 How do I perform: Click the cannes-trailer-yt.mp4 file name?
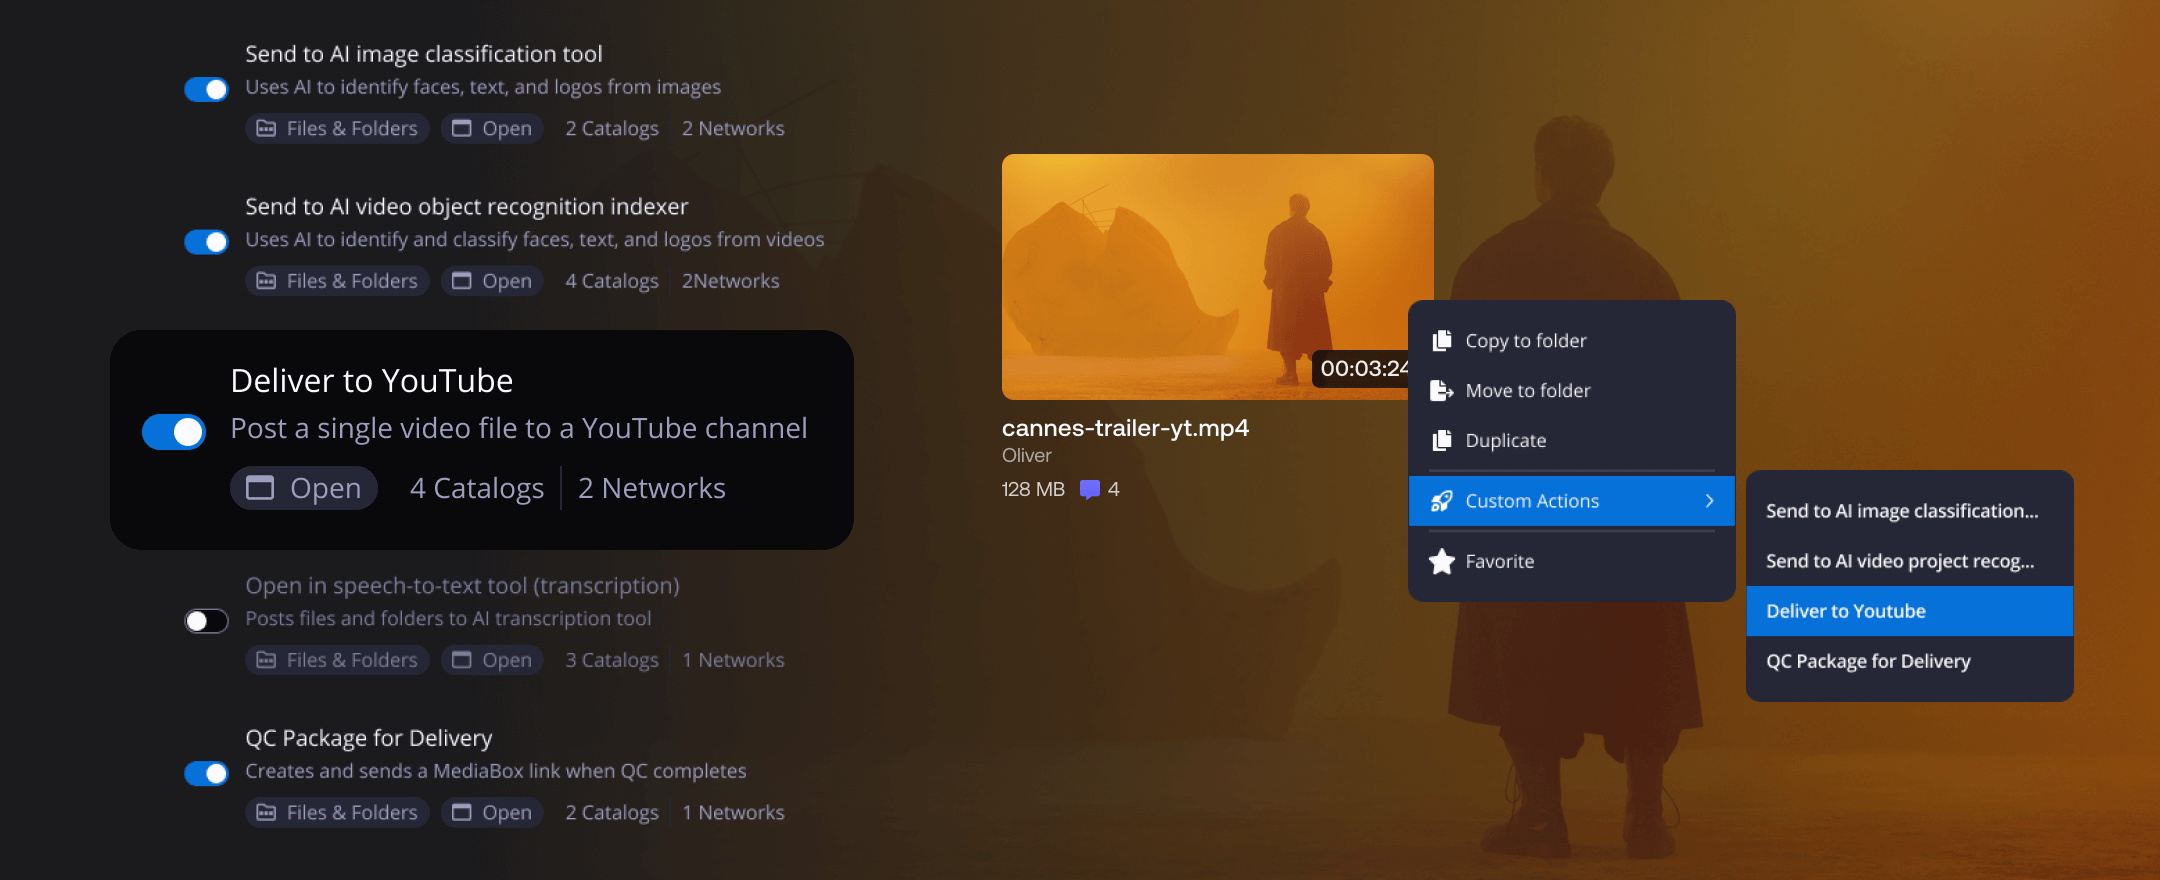[1125, 428]
